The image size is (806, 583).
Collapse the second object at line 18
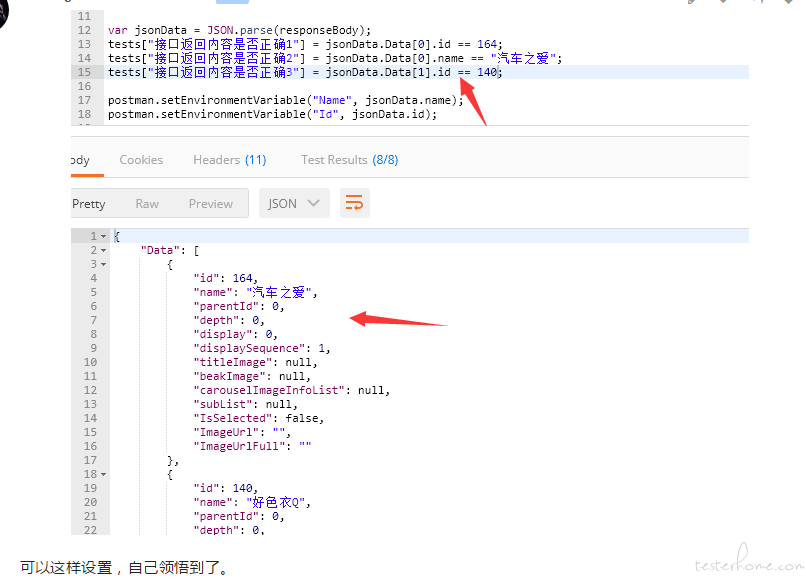tap(103, 475)
